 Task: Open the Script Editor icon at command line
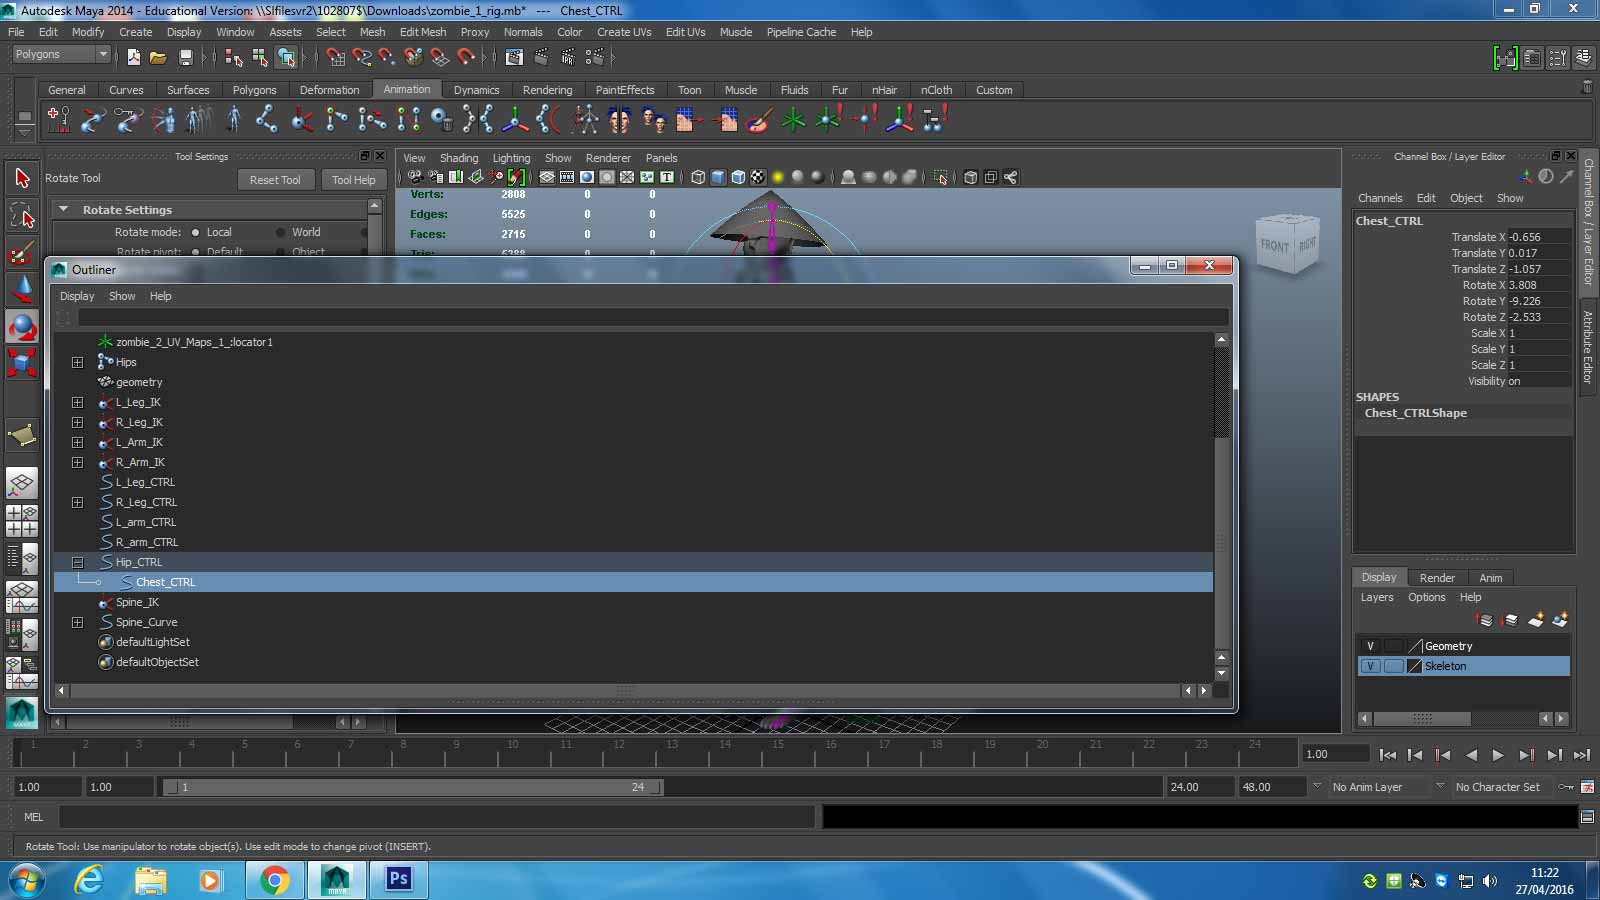point(1587,817)
